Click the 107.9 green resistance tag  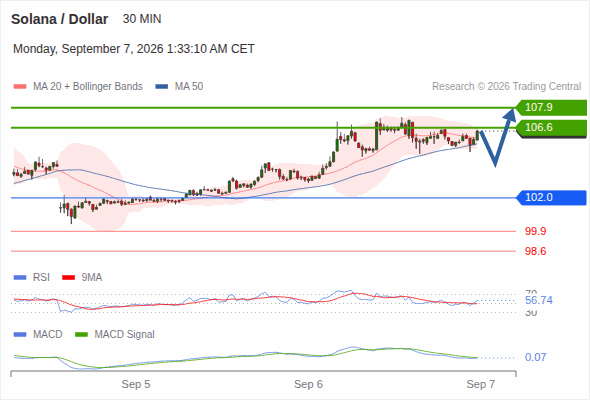coord(551,107)
